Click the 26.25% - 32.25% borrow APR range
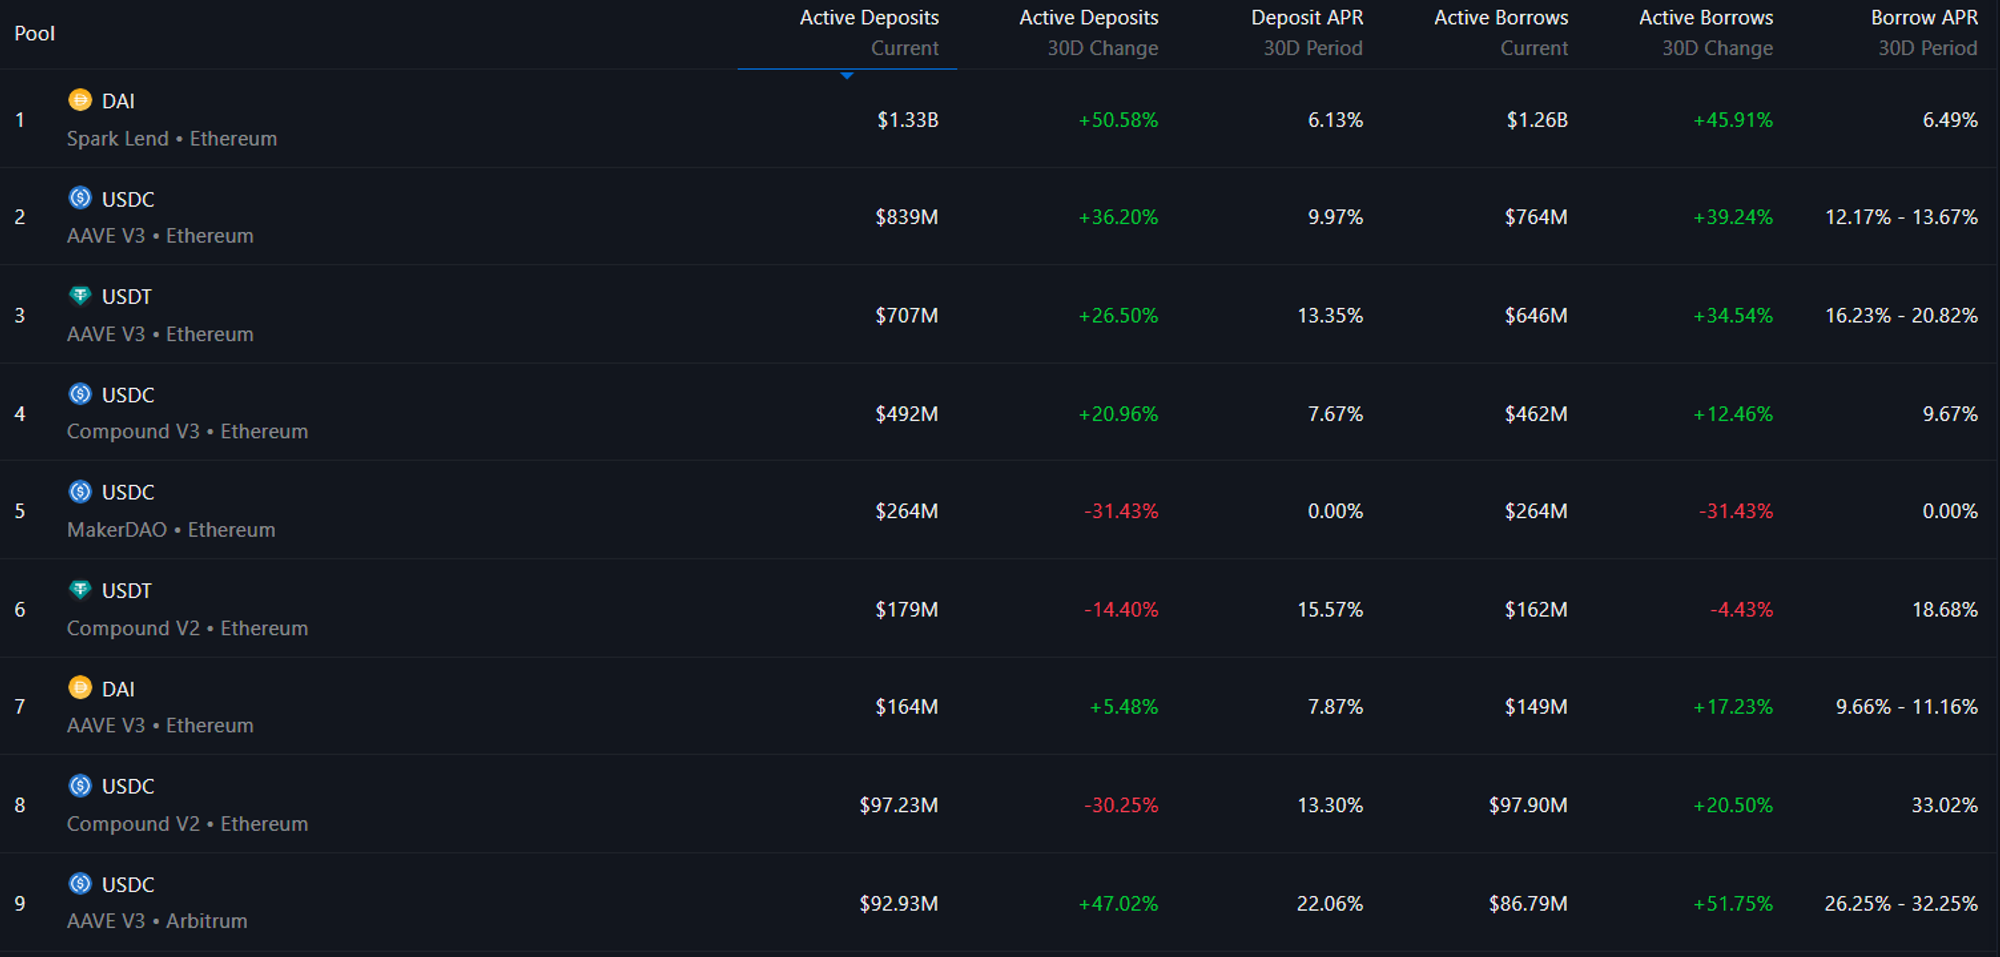 [1901, 904]
